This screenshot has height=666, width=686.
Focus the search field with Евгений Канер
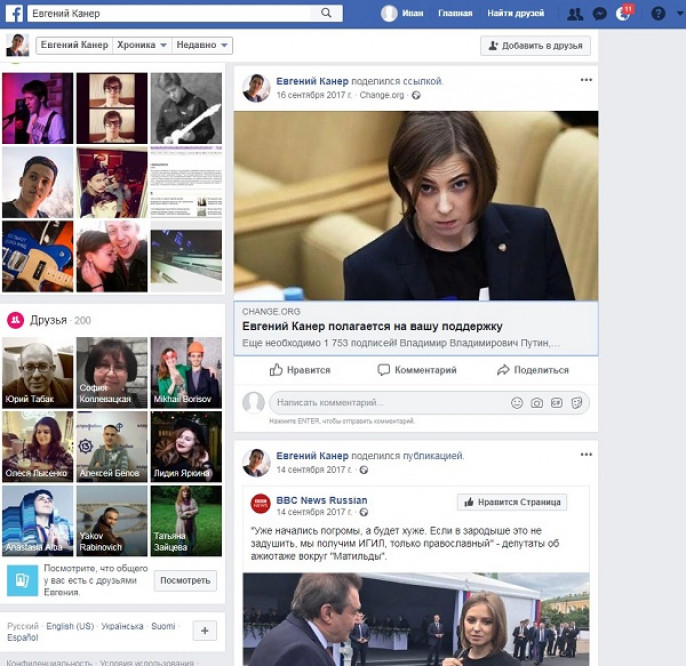click(x=169, y=14)
